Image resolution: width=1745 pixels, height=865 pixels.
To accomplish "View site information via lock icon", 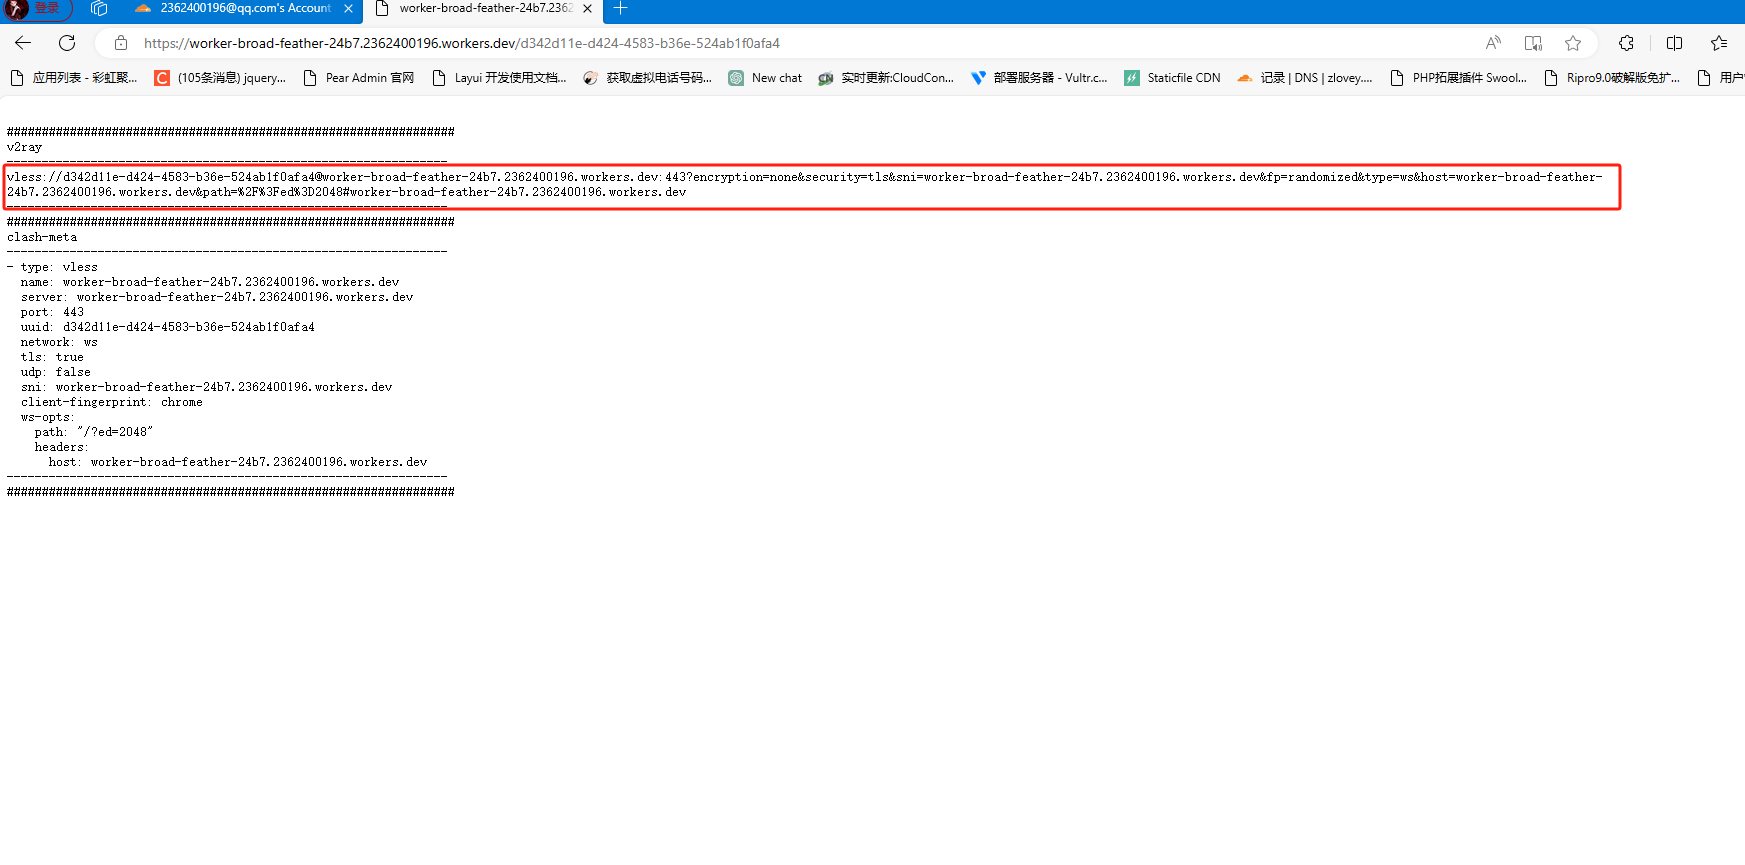I will pyautogui.click(x=121, y=43).
